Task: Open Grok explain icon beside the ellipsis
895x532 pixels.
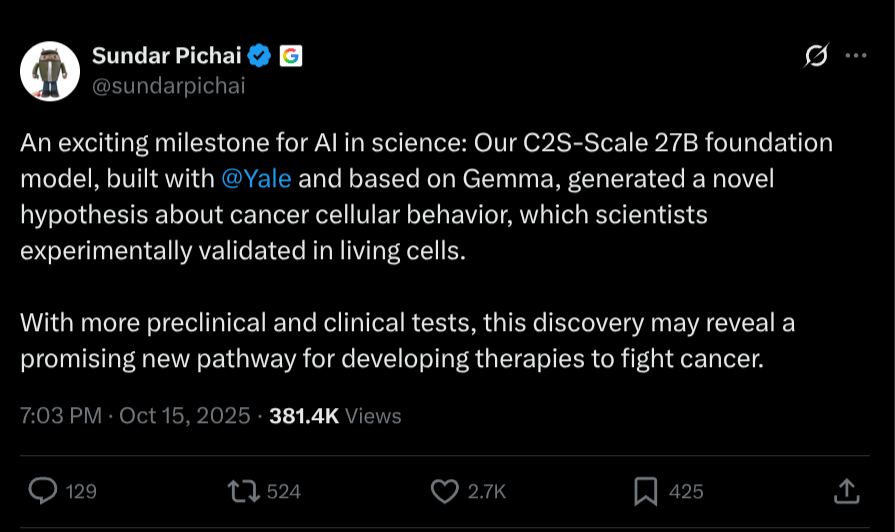Action: (816, 57)
